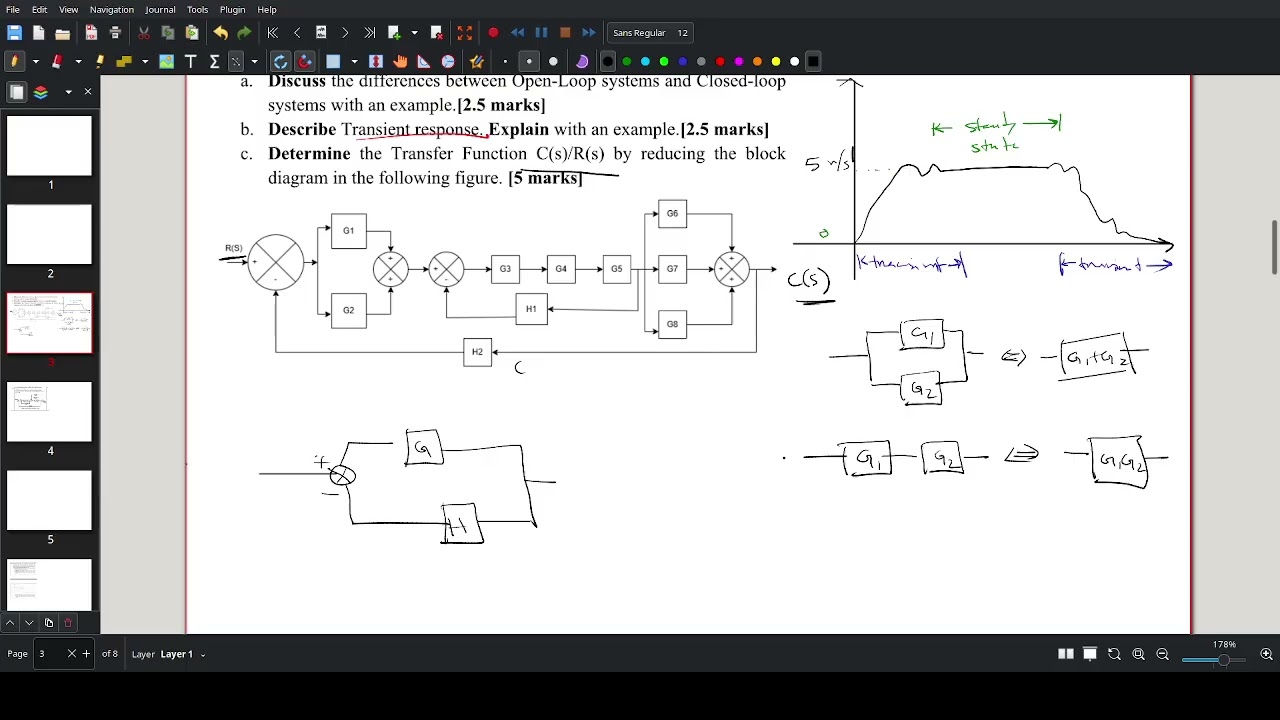Open drawing type dropdown arrow
The height and width of the screenshot is (720, 1280).
(254, 61)
